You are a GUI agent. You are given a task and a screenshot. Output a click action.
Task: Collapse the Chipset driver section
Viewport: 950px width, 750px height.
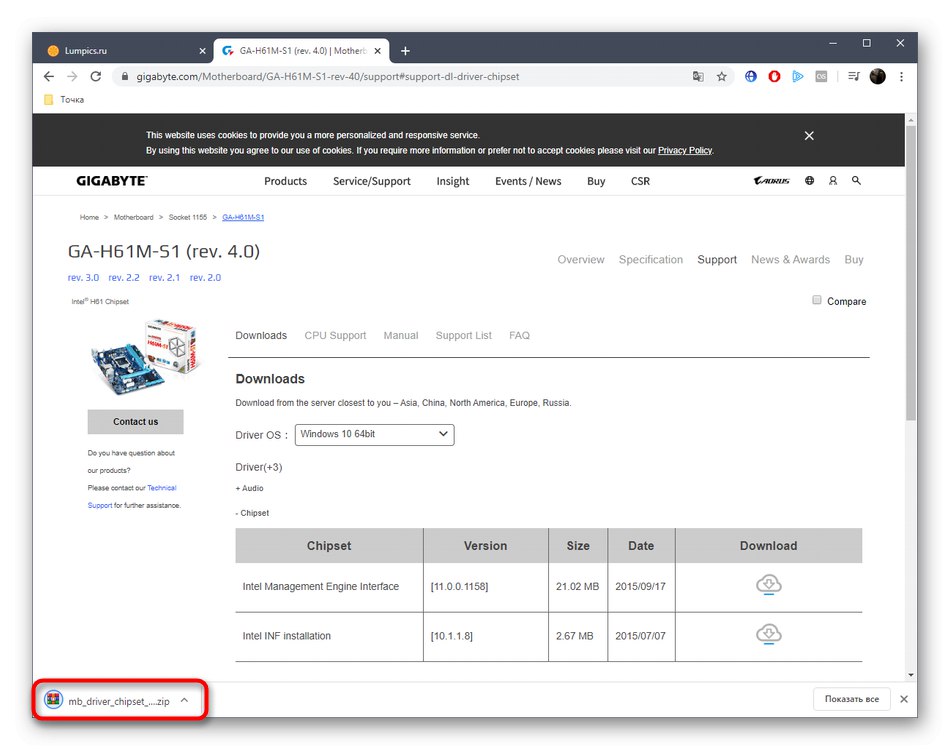pos(252,513)
